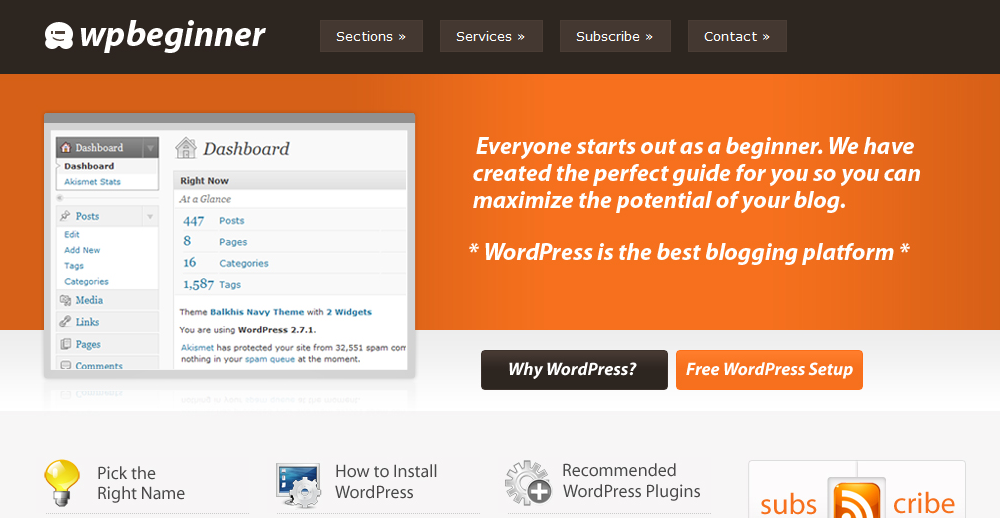Open the Recommended WordPress Plugins link
Viewport: 1000px width, 518px height.
pyautogui.click(x=631, y=480)
